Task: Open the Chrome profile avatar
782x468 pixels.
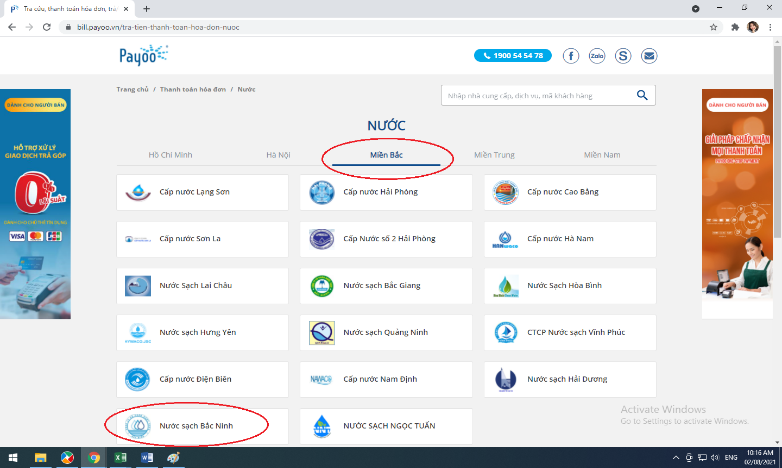Action: [753, 27]
